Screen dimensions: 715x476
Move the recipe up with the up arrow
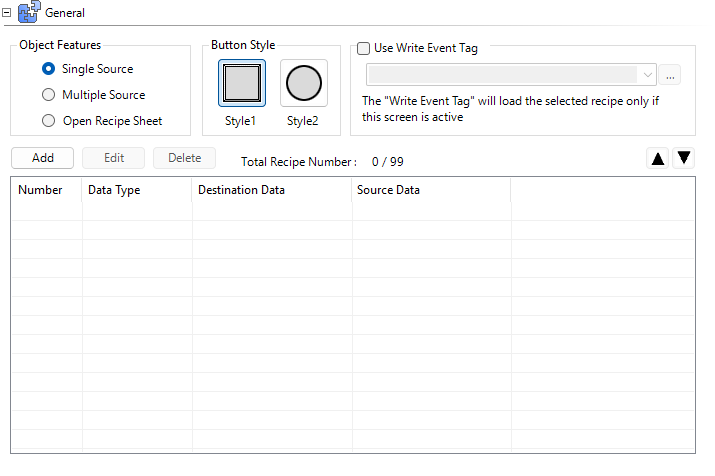tap(658, 158)
